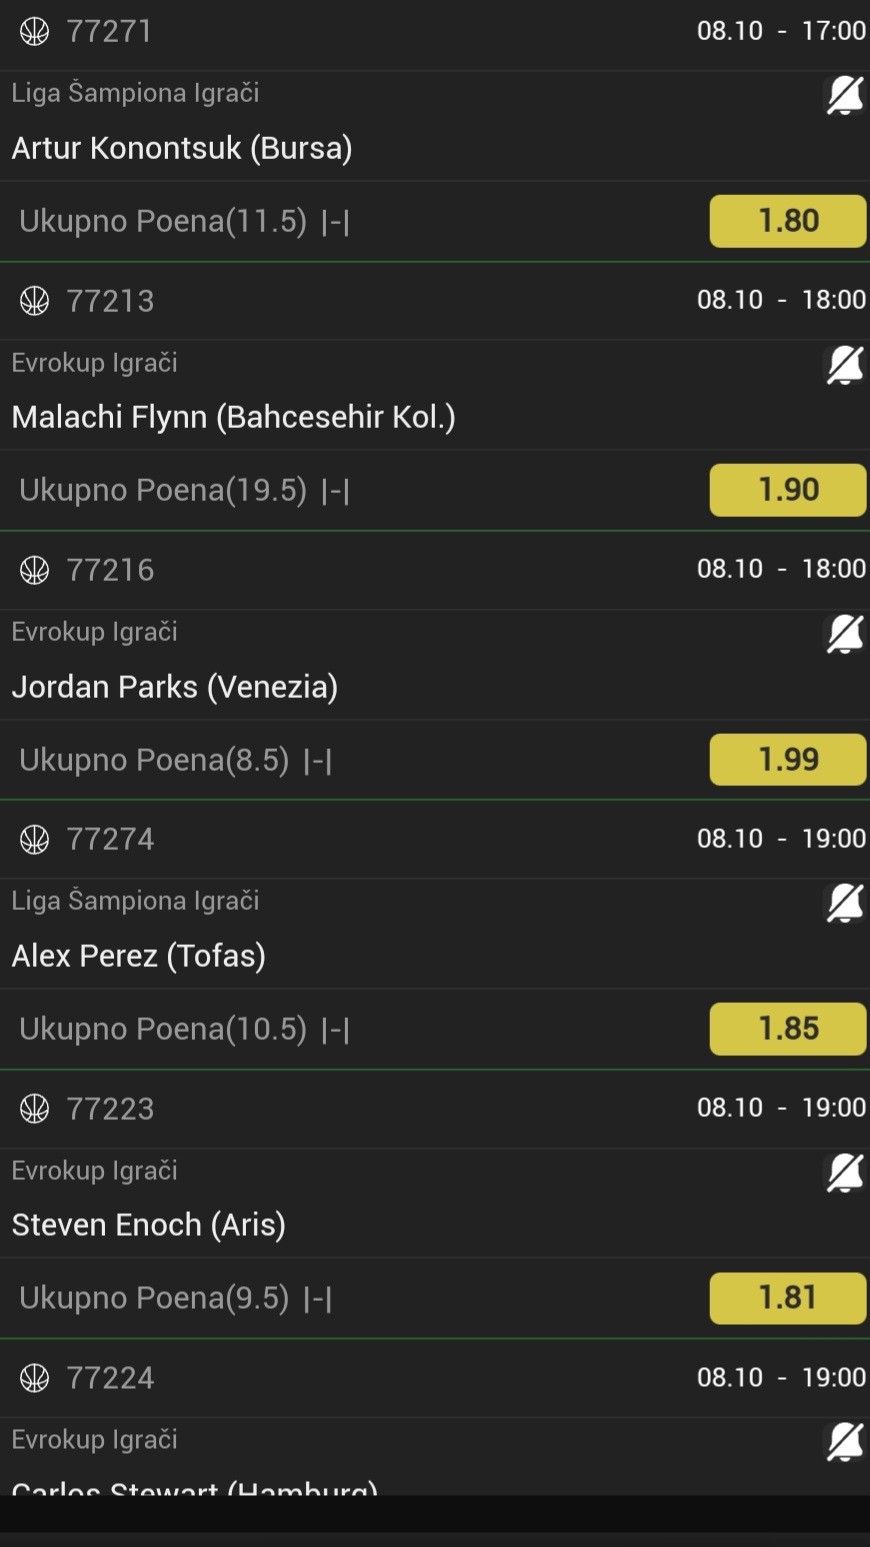Open Artur Konontsuk (Bursa) player entry
This screenshot has width=870, height=1547.
pyautogui.click(x=182, y=148)
